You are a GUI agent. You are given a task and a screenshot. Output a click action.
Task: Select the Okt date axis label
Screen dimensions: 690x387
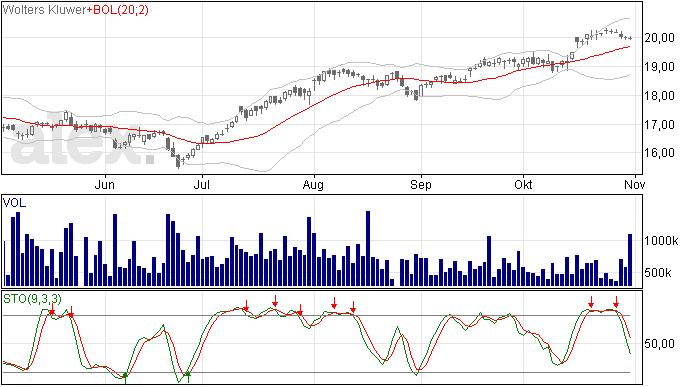(523, 185)
